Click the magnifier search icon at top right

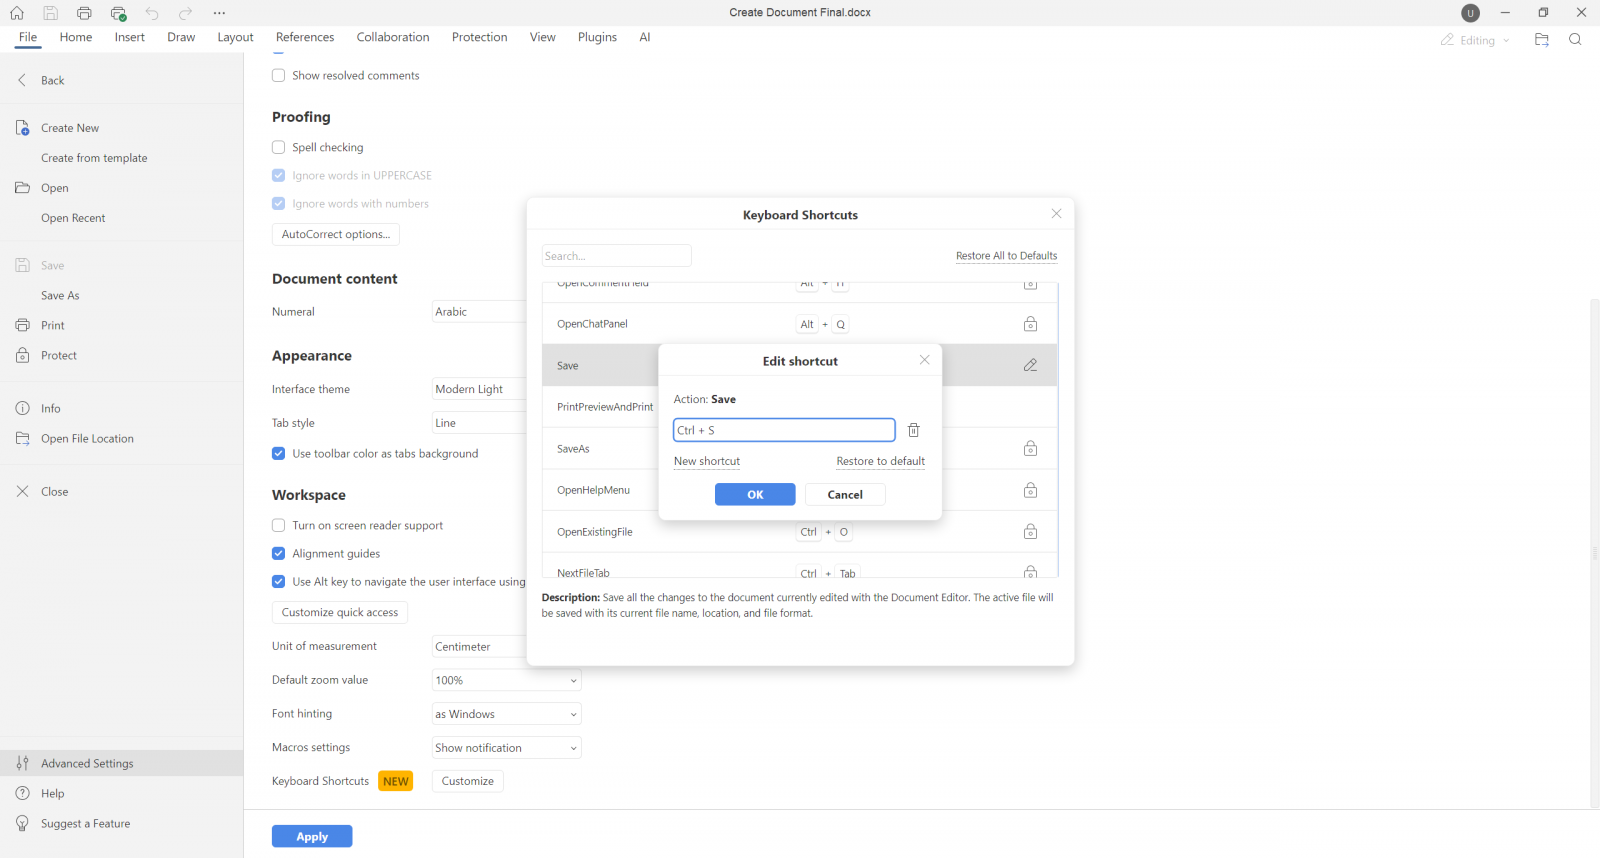(x=1575, y=40)
